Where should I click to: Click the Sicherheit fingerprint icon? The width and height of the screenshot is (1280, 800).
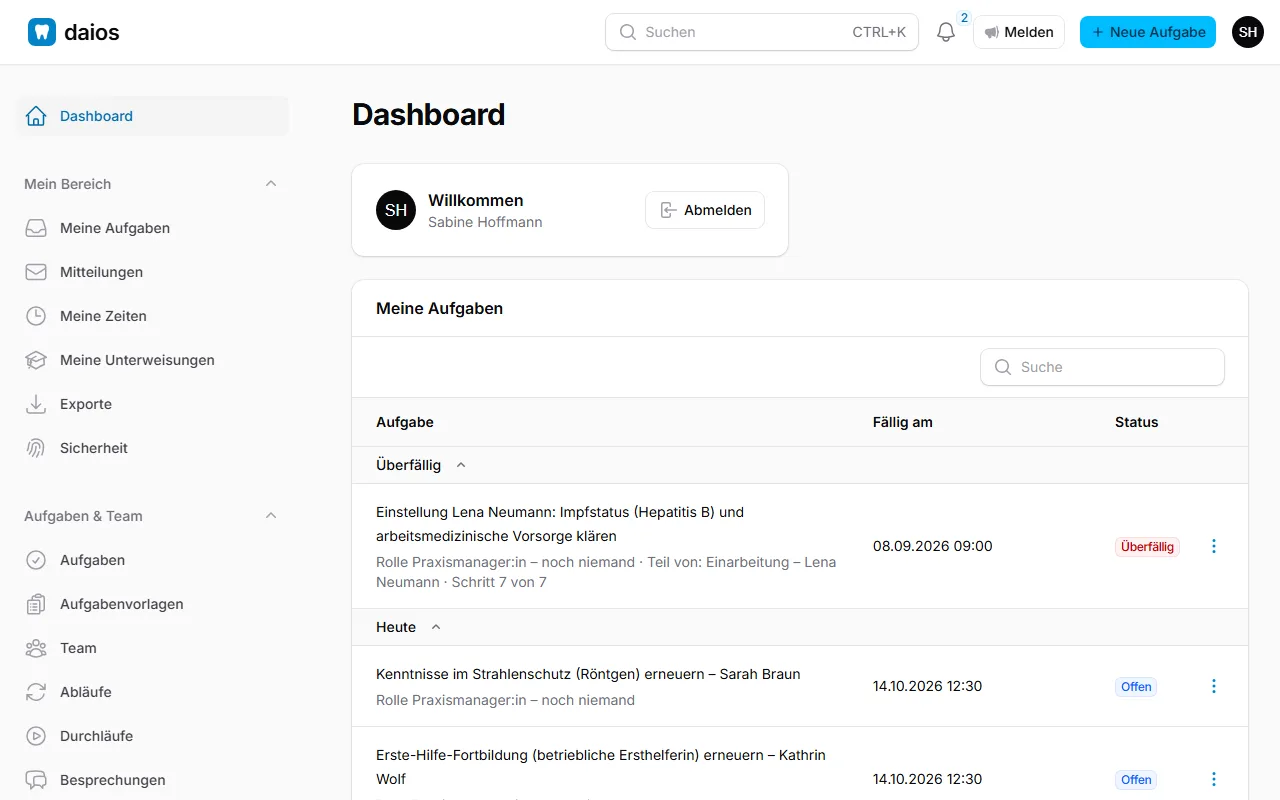pyautogui.click(x=36, y=448)
